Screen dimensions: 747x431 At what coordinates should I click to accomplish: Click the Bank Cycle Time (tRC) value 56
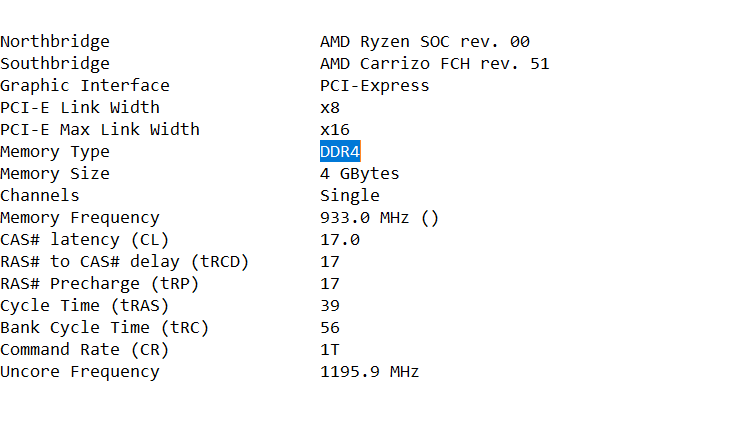(x=330, y=328)
